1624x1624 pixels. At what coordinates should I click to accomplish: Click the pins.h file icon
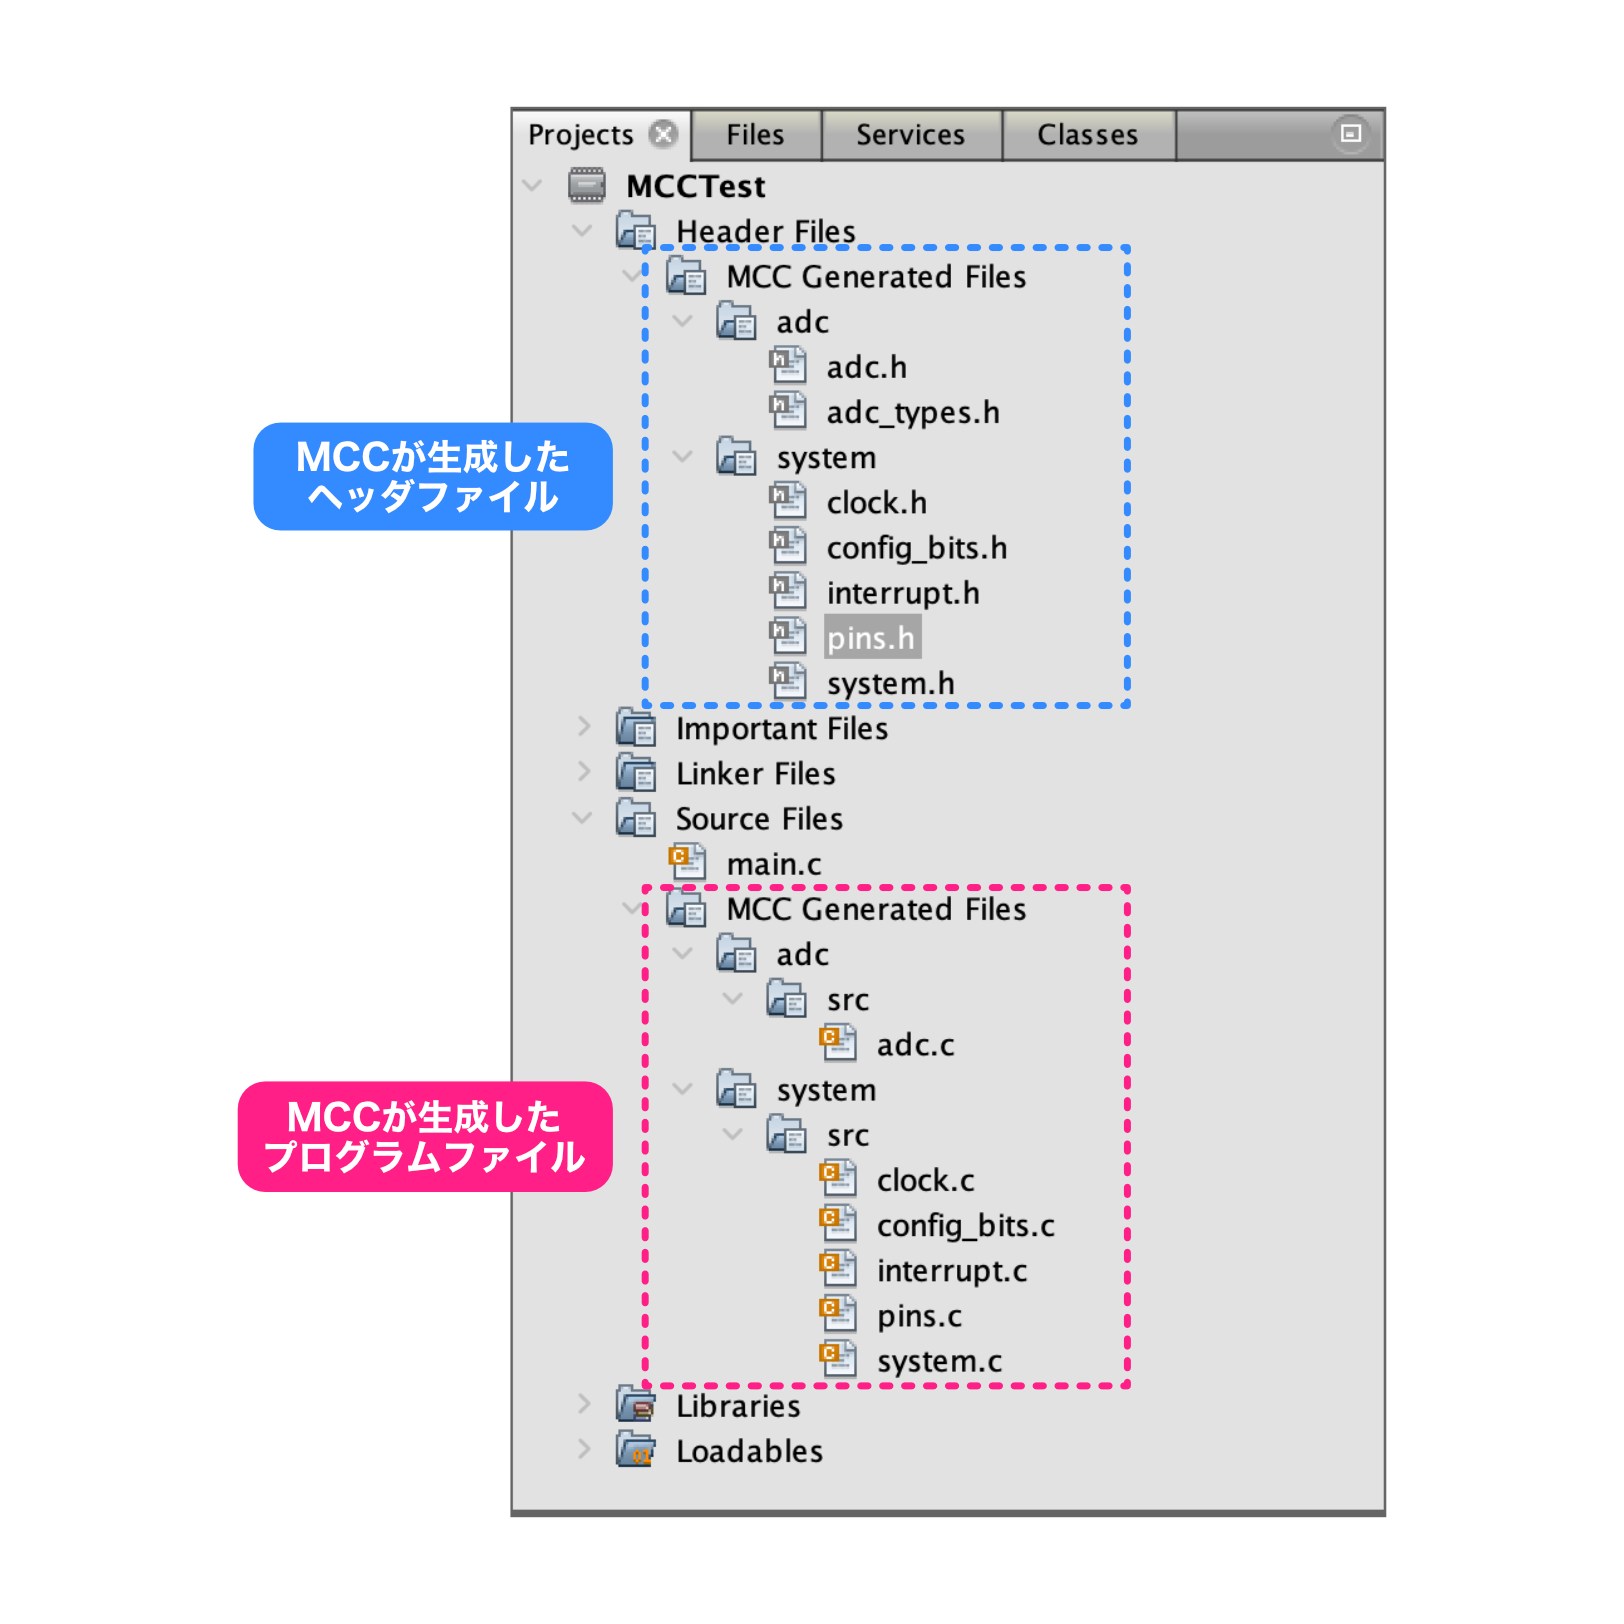788,637
